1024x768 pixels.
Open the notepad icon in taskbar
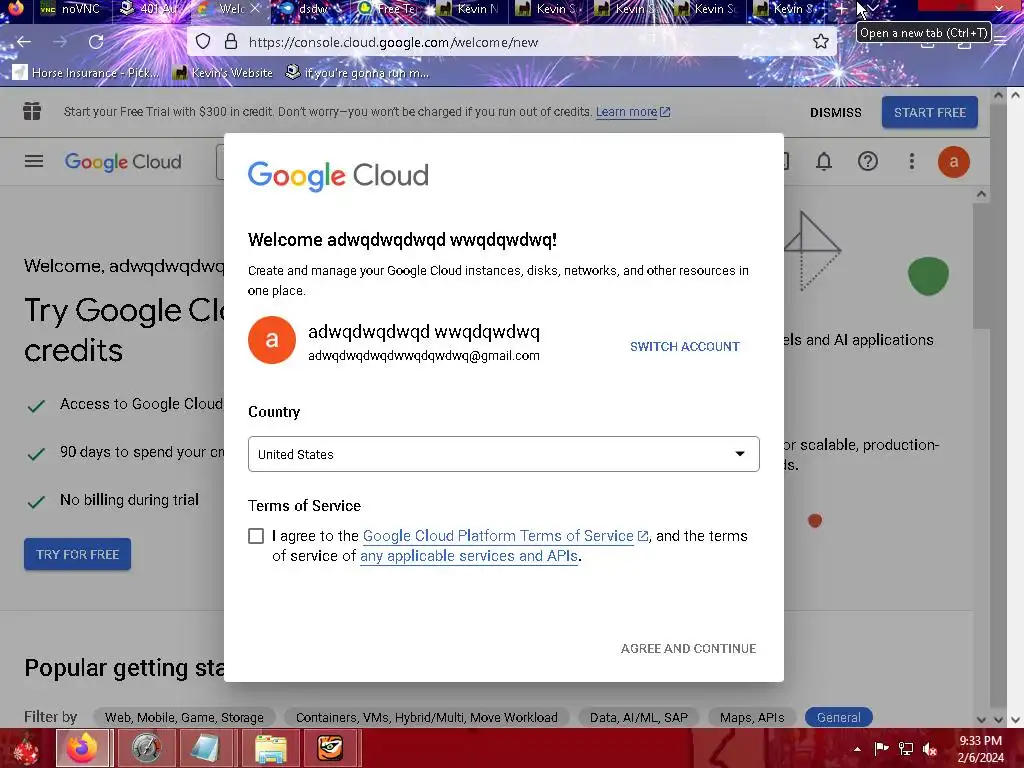[206, 748]
